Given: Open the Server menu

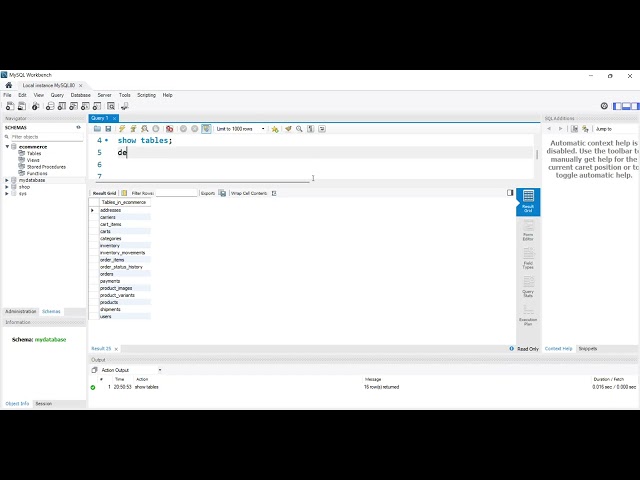Looking at the screenshot, I should point(104,95).
